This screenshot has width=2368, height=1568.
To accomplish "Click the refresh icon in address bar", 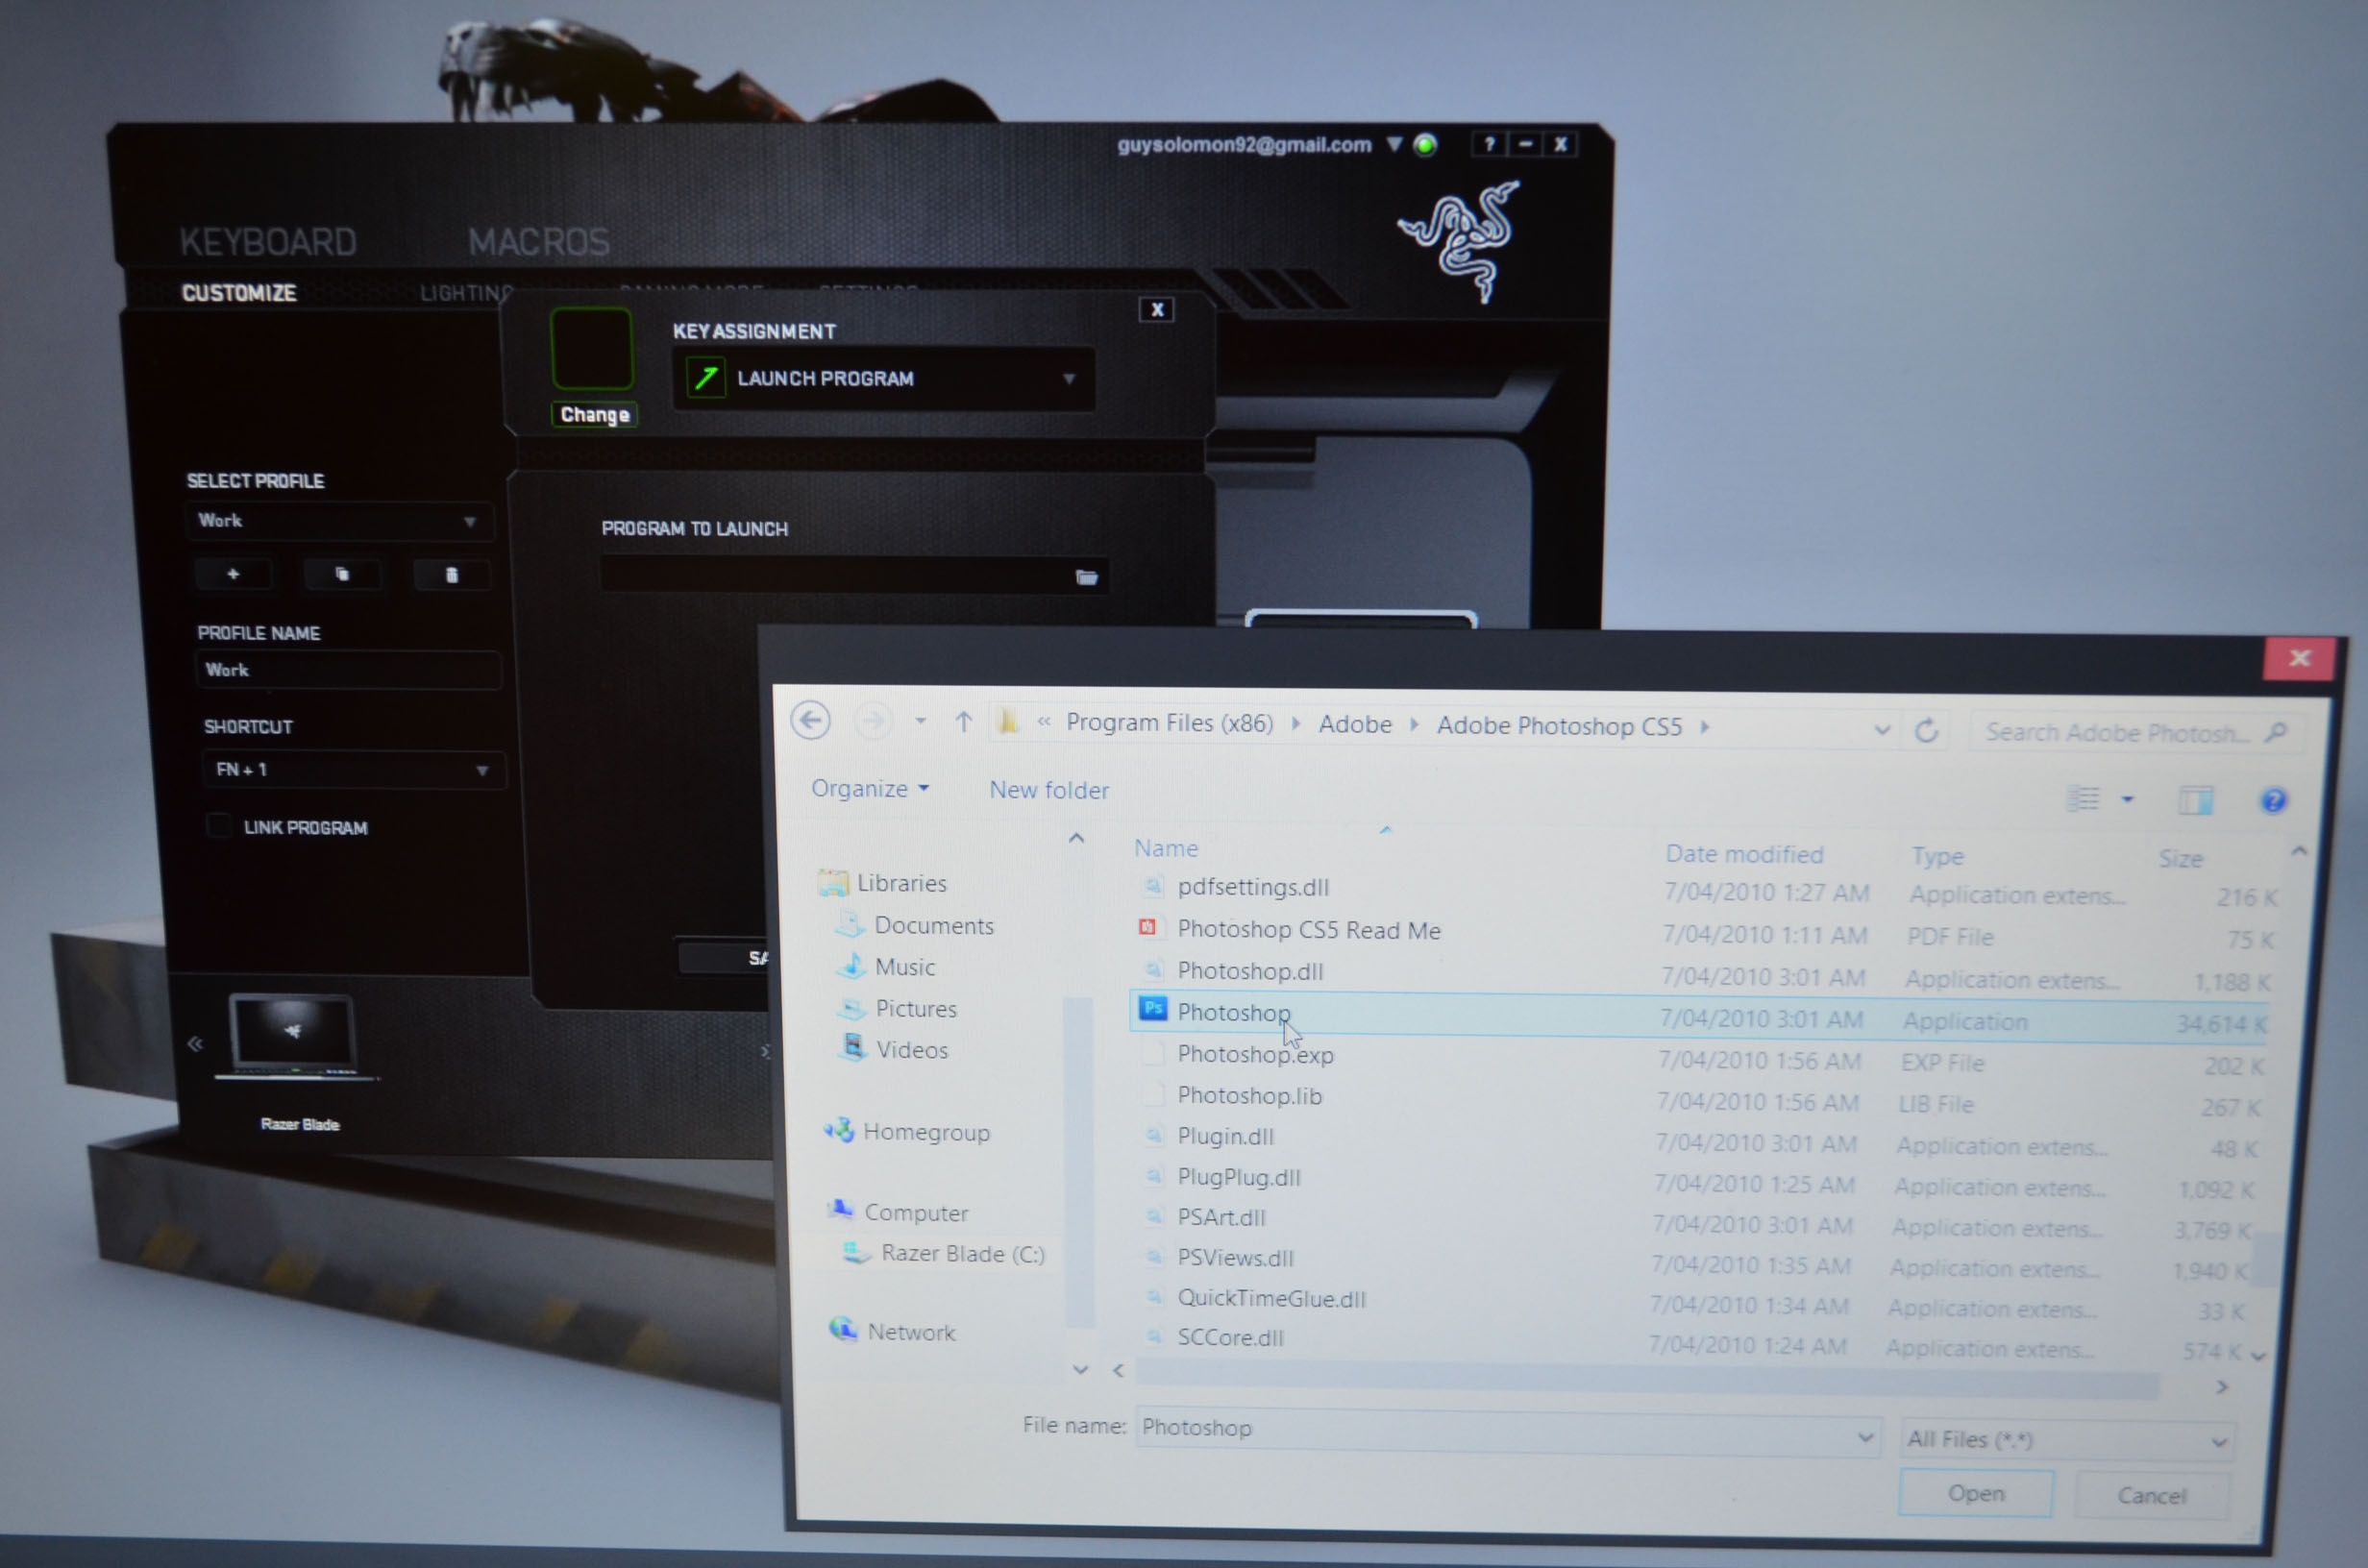I will (x=1927, y=730).
